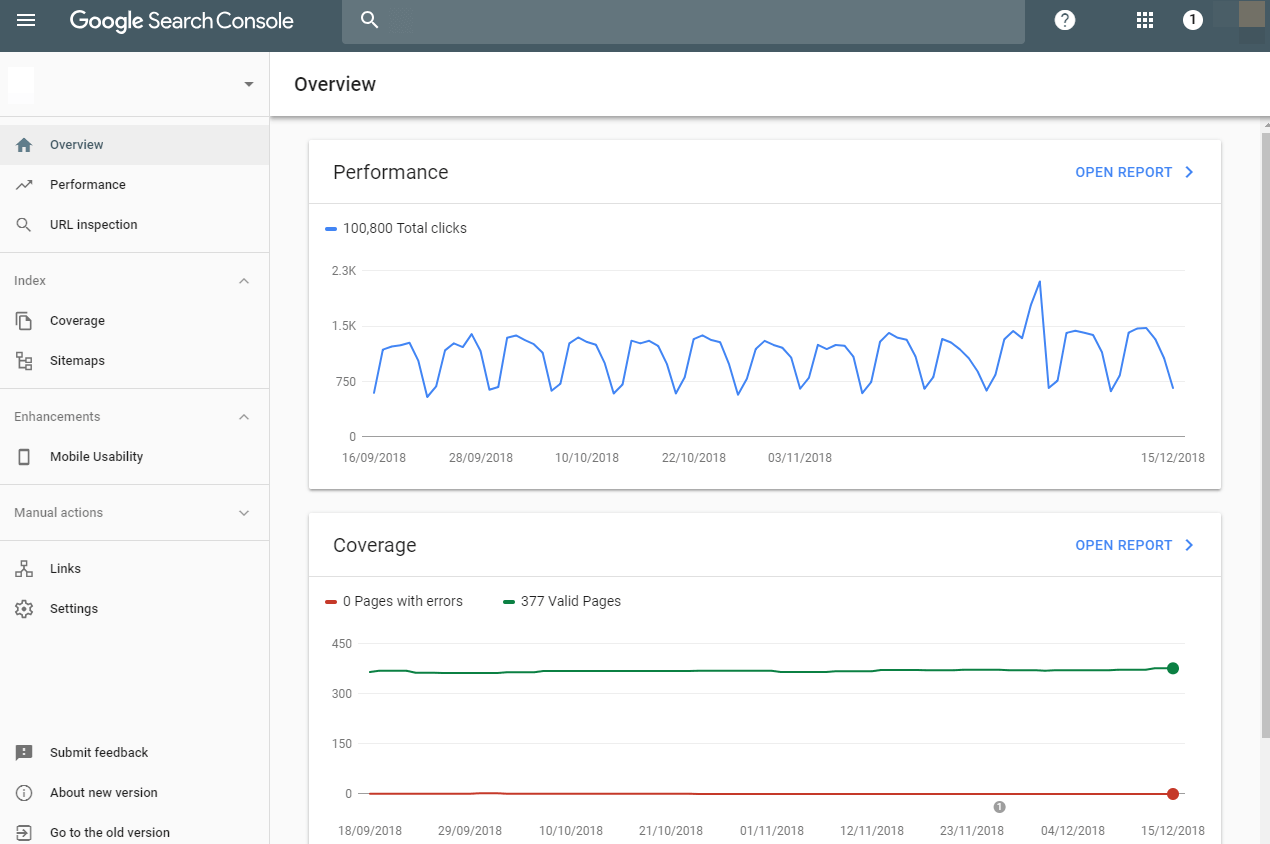Open the Google apps grid
The width and height of the screenshot is (1270, 844).
(x=1144, y=20)
